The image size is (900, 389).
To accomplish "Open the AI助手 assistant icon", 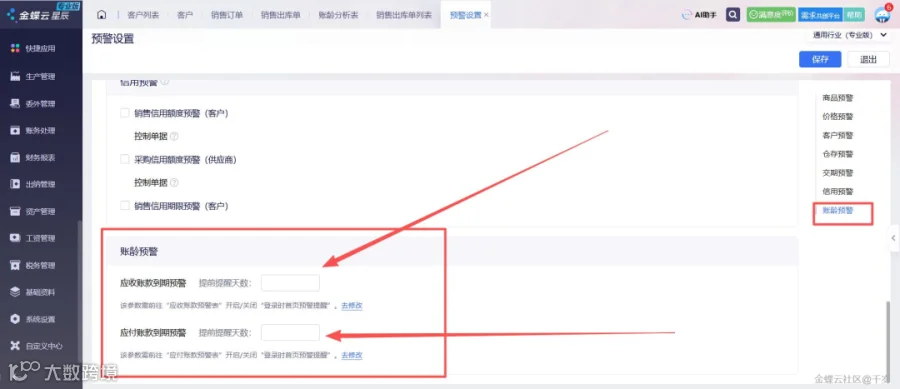I will (x=699, y=15).
